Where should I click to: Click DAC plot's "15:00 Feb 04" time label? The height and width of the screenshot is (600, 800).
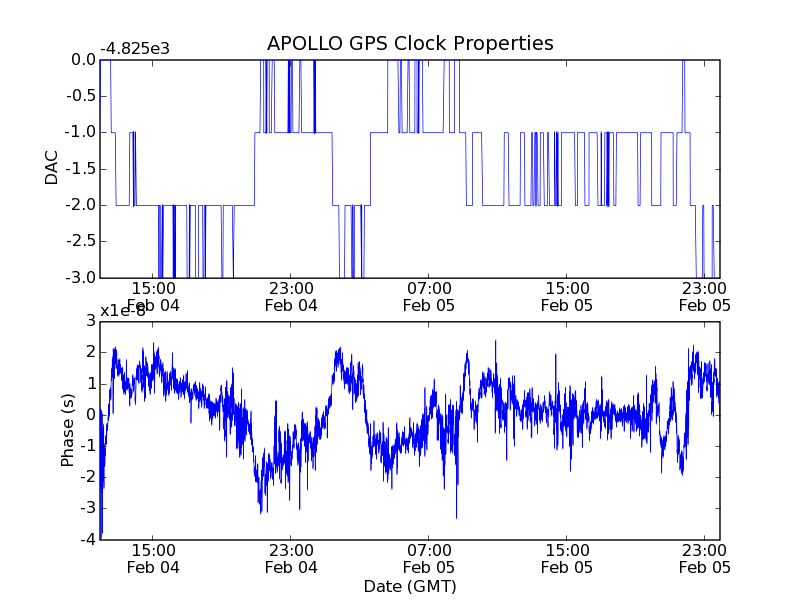(153, 297)
